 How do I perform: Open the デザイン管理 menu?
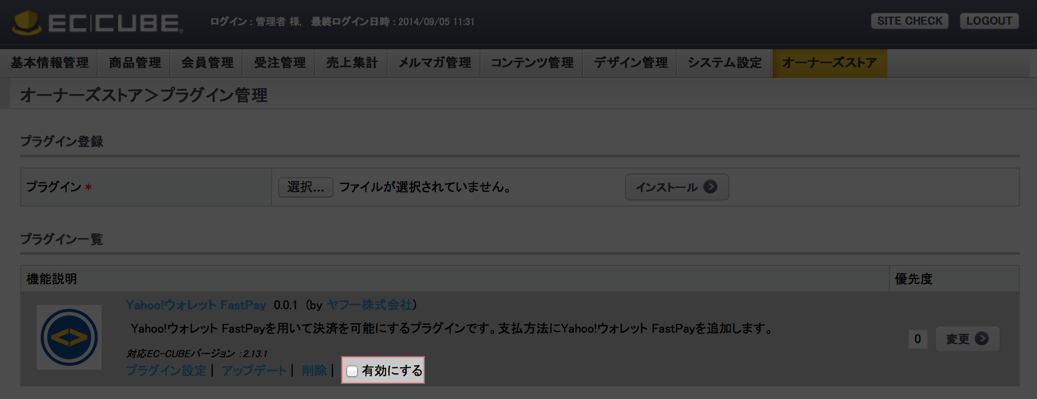(630, 64)
